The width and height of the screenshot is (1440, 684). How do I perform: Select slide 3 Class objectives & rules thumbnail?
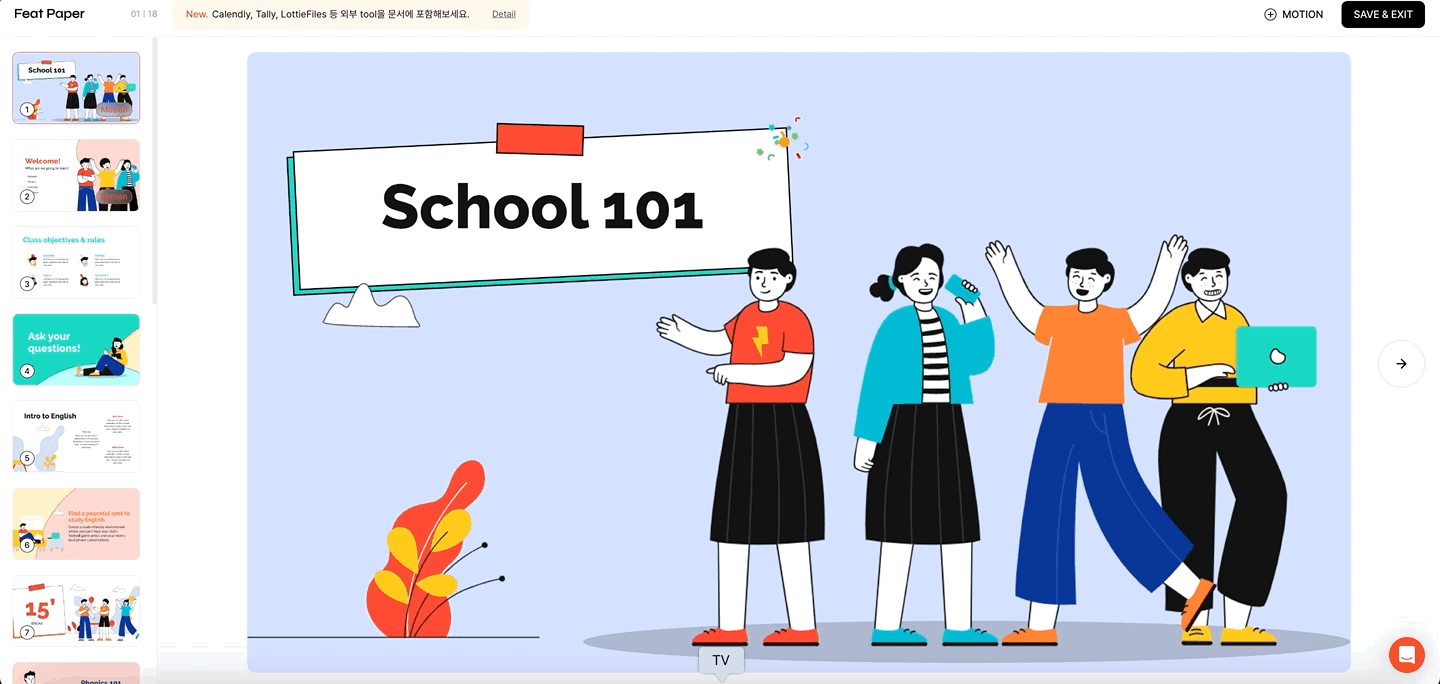pyautogui.click(x=76, y=262)
